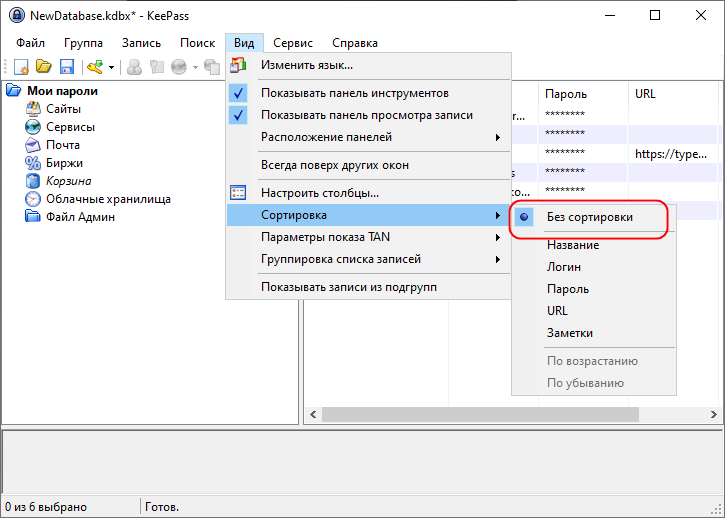Choose Изменить язык…
The image size is (725, 518).
click(369, 65)
